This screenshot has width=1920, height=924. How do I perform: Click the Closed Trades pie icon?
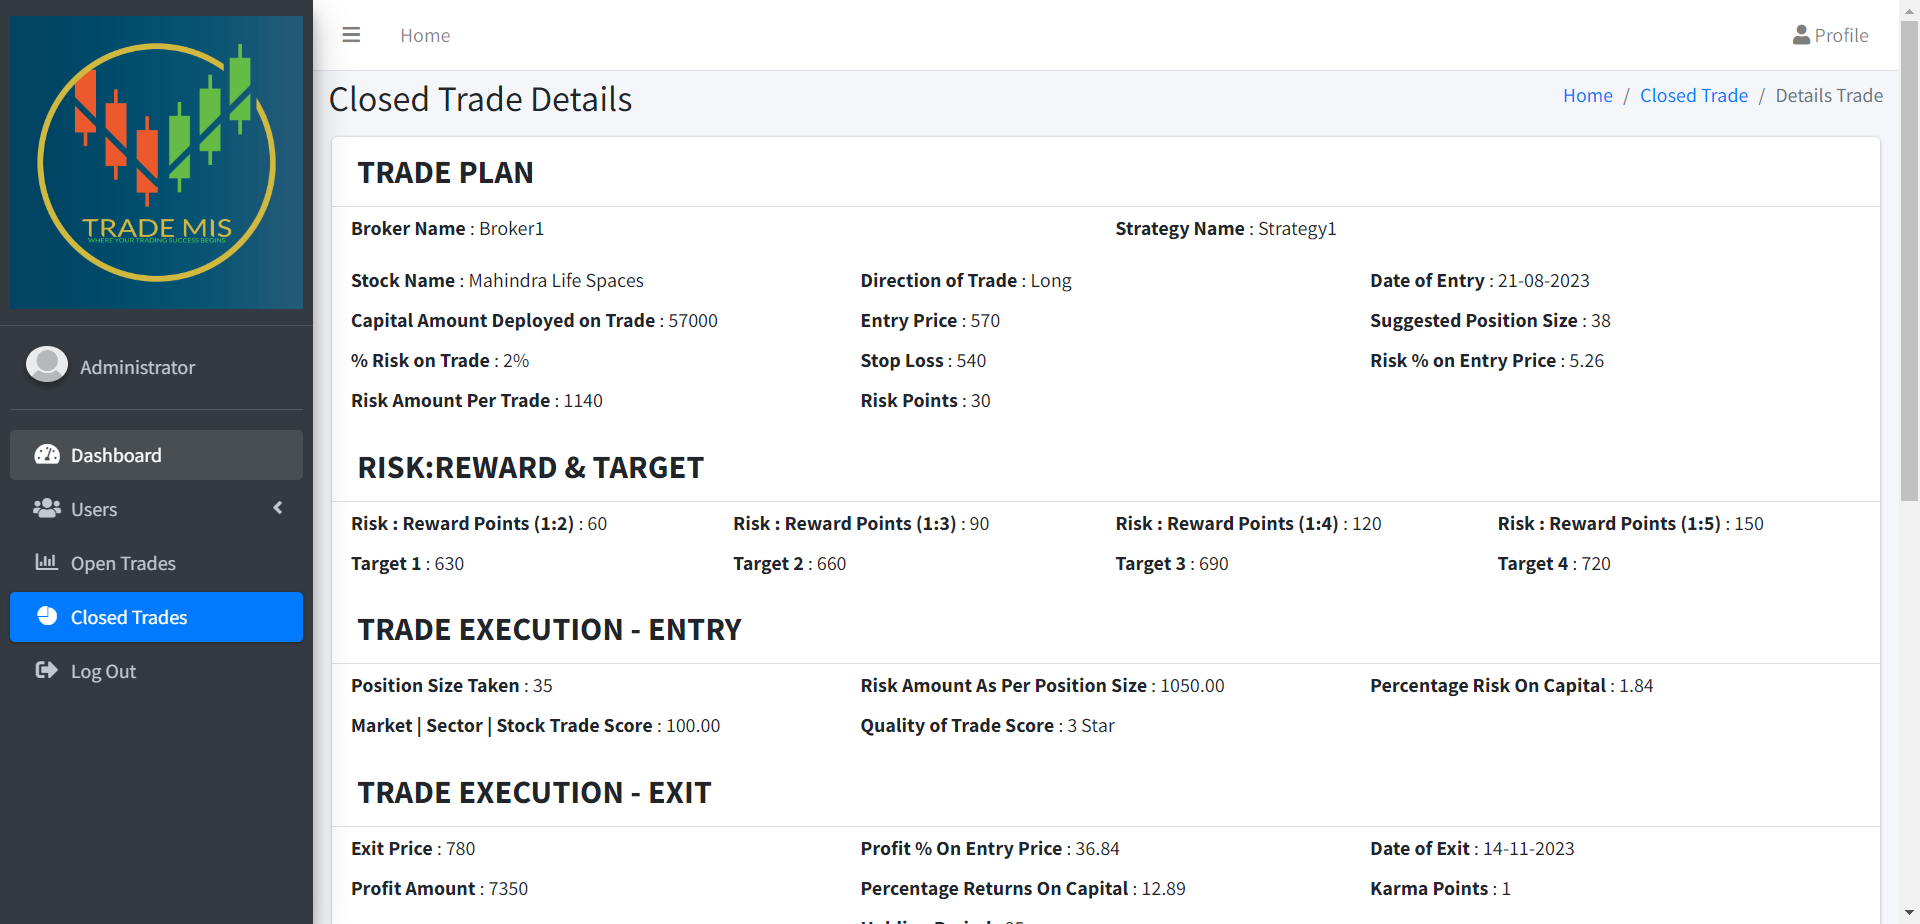[x=47, y=616]
